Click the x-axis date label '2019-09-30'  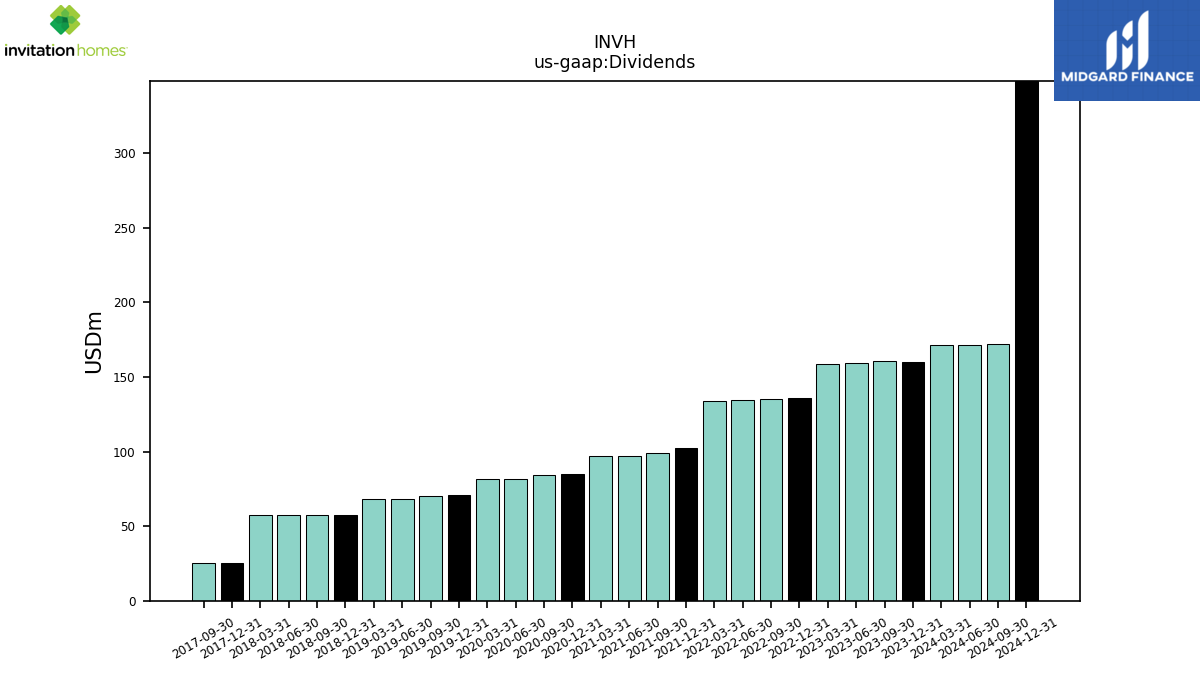429,638
